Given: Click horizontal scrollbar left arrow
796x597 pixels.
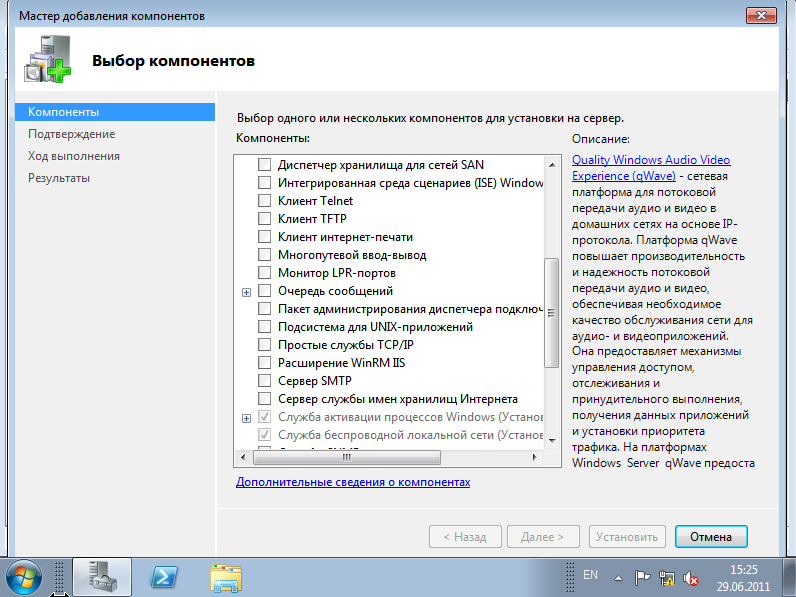Looking at the screenshot, I should pos(243,457).
